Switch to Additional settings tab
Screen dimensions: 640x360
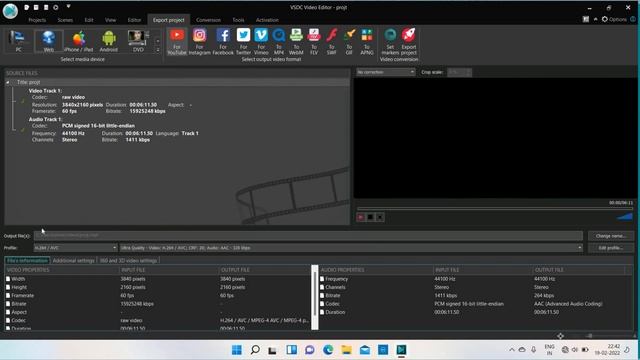pyautogui.click(x=73, y=260)
